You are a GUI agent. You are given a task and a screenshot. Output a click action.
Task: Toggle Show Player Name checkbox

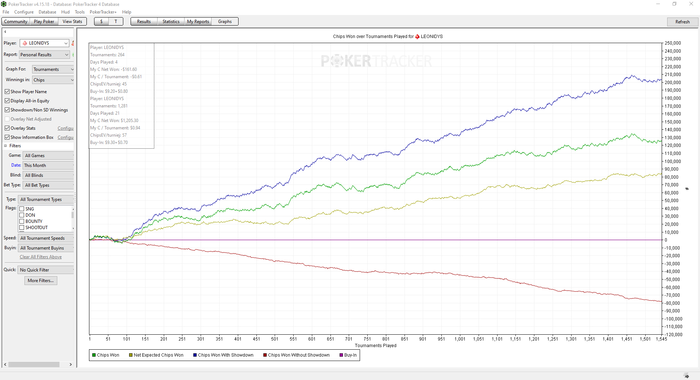(7, 92)
